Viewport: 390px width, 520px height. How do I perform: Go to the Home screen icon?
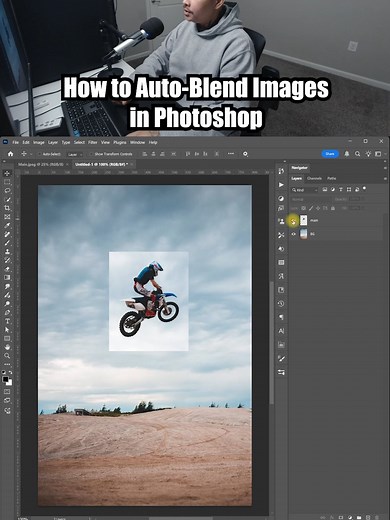[x=10, y=154]
